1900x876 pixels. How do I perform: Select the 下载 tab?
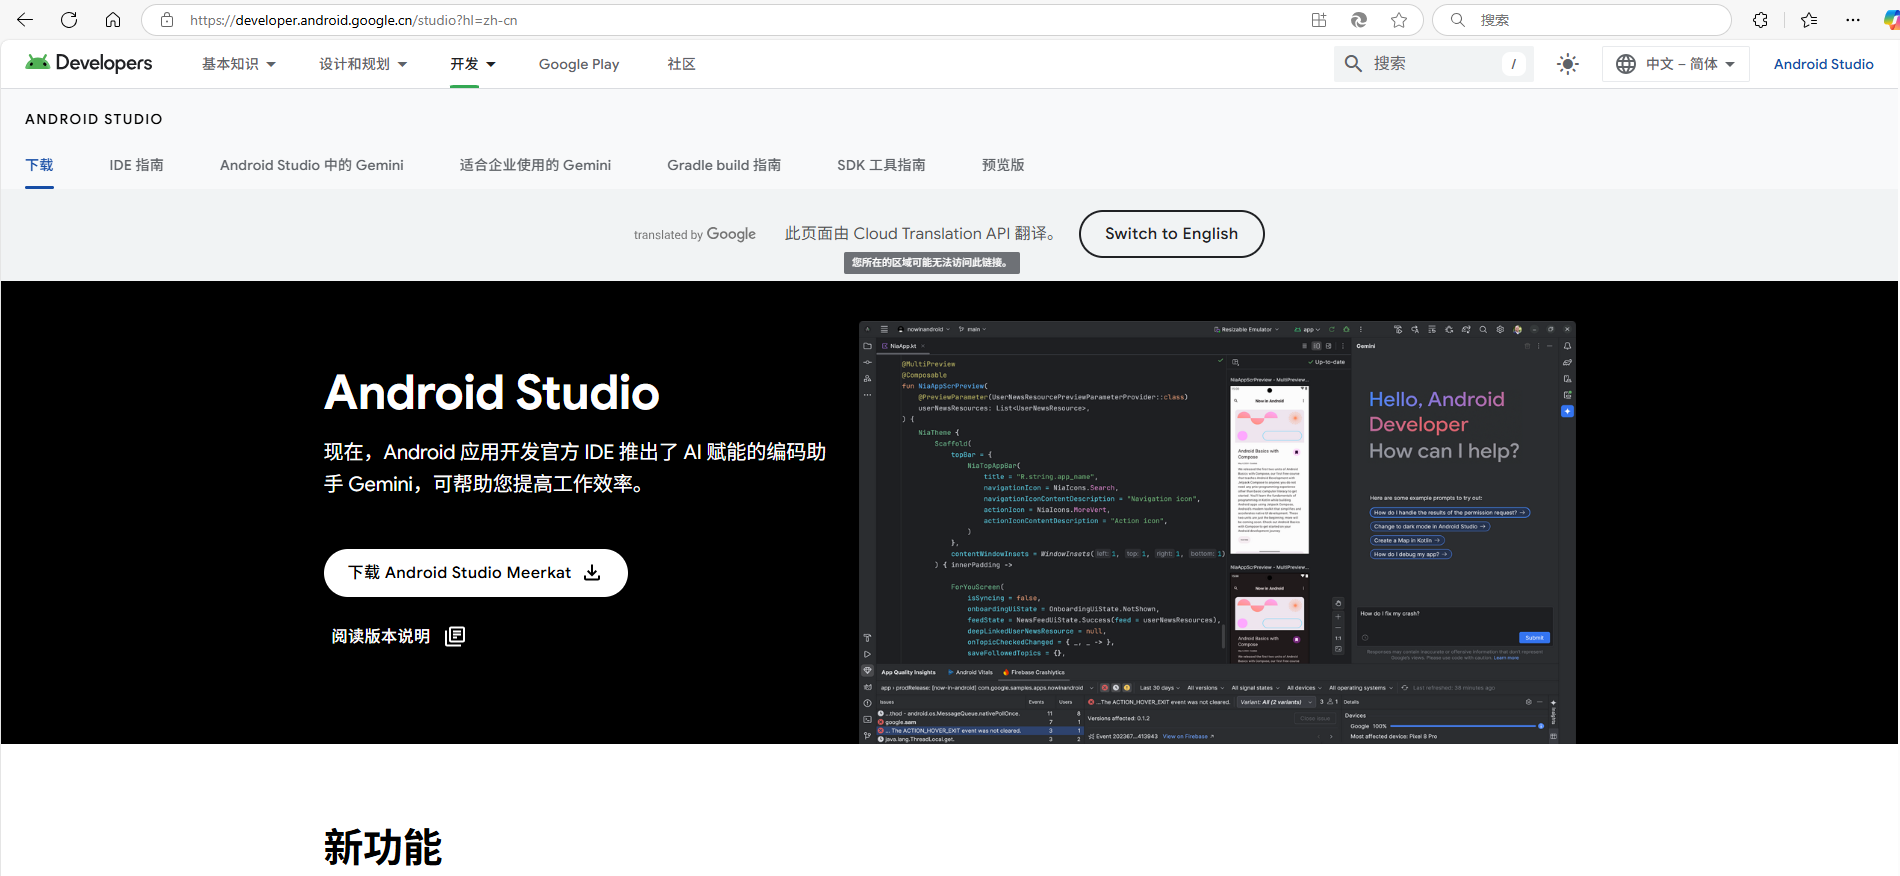pos(39,165)
